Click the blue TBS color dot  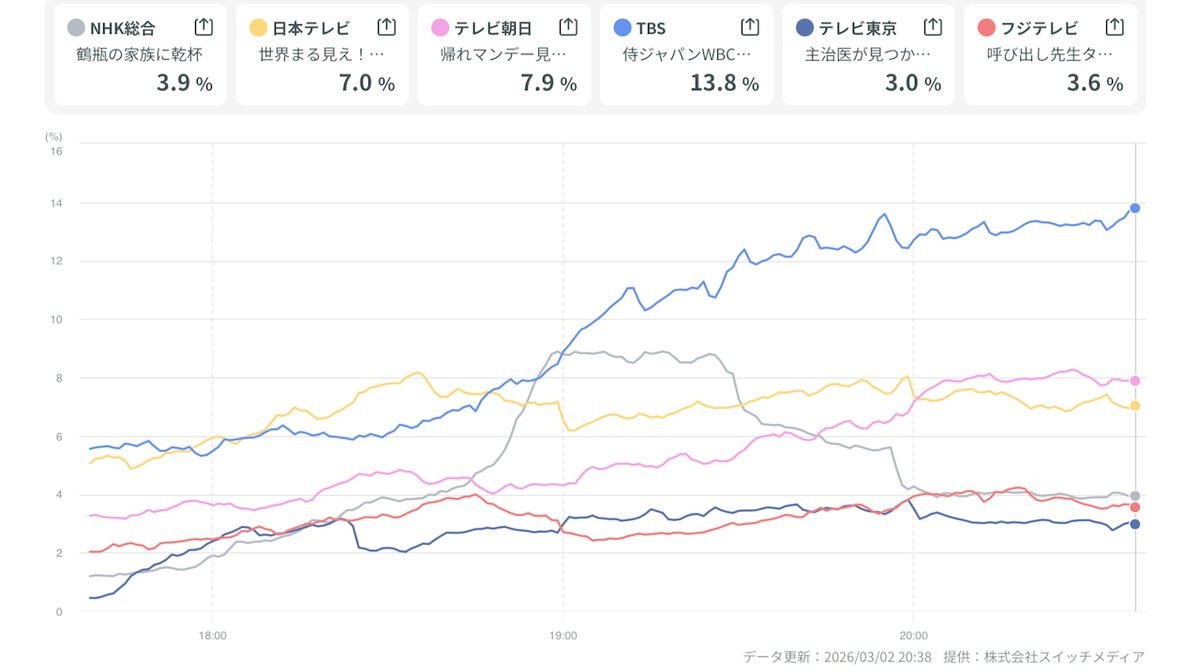(623, 28)
